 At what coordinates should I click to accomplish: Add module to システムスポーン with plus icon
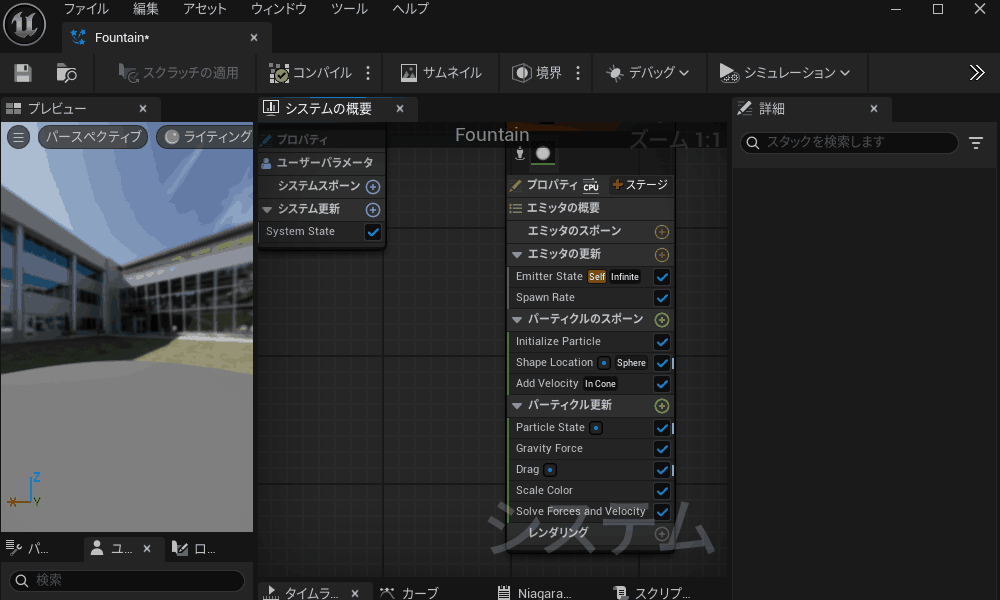pos(373,186)
